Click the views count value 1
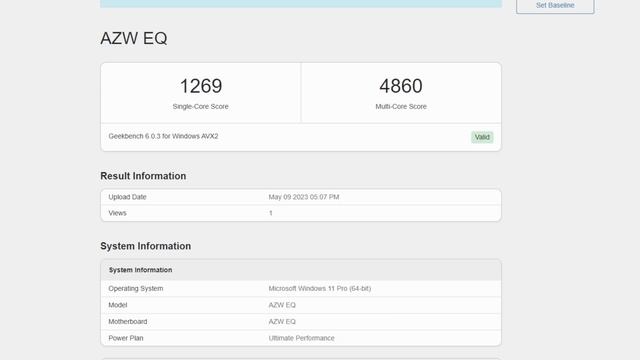This screenshot has width=640, height=360. pos(271,213)
